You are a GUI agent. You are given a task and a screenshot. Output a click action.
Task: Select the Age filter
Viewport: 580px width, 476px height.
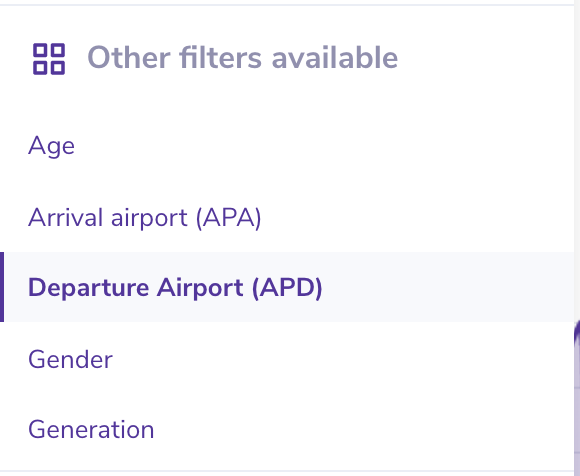[287, 146]
